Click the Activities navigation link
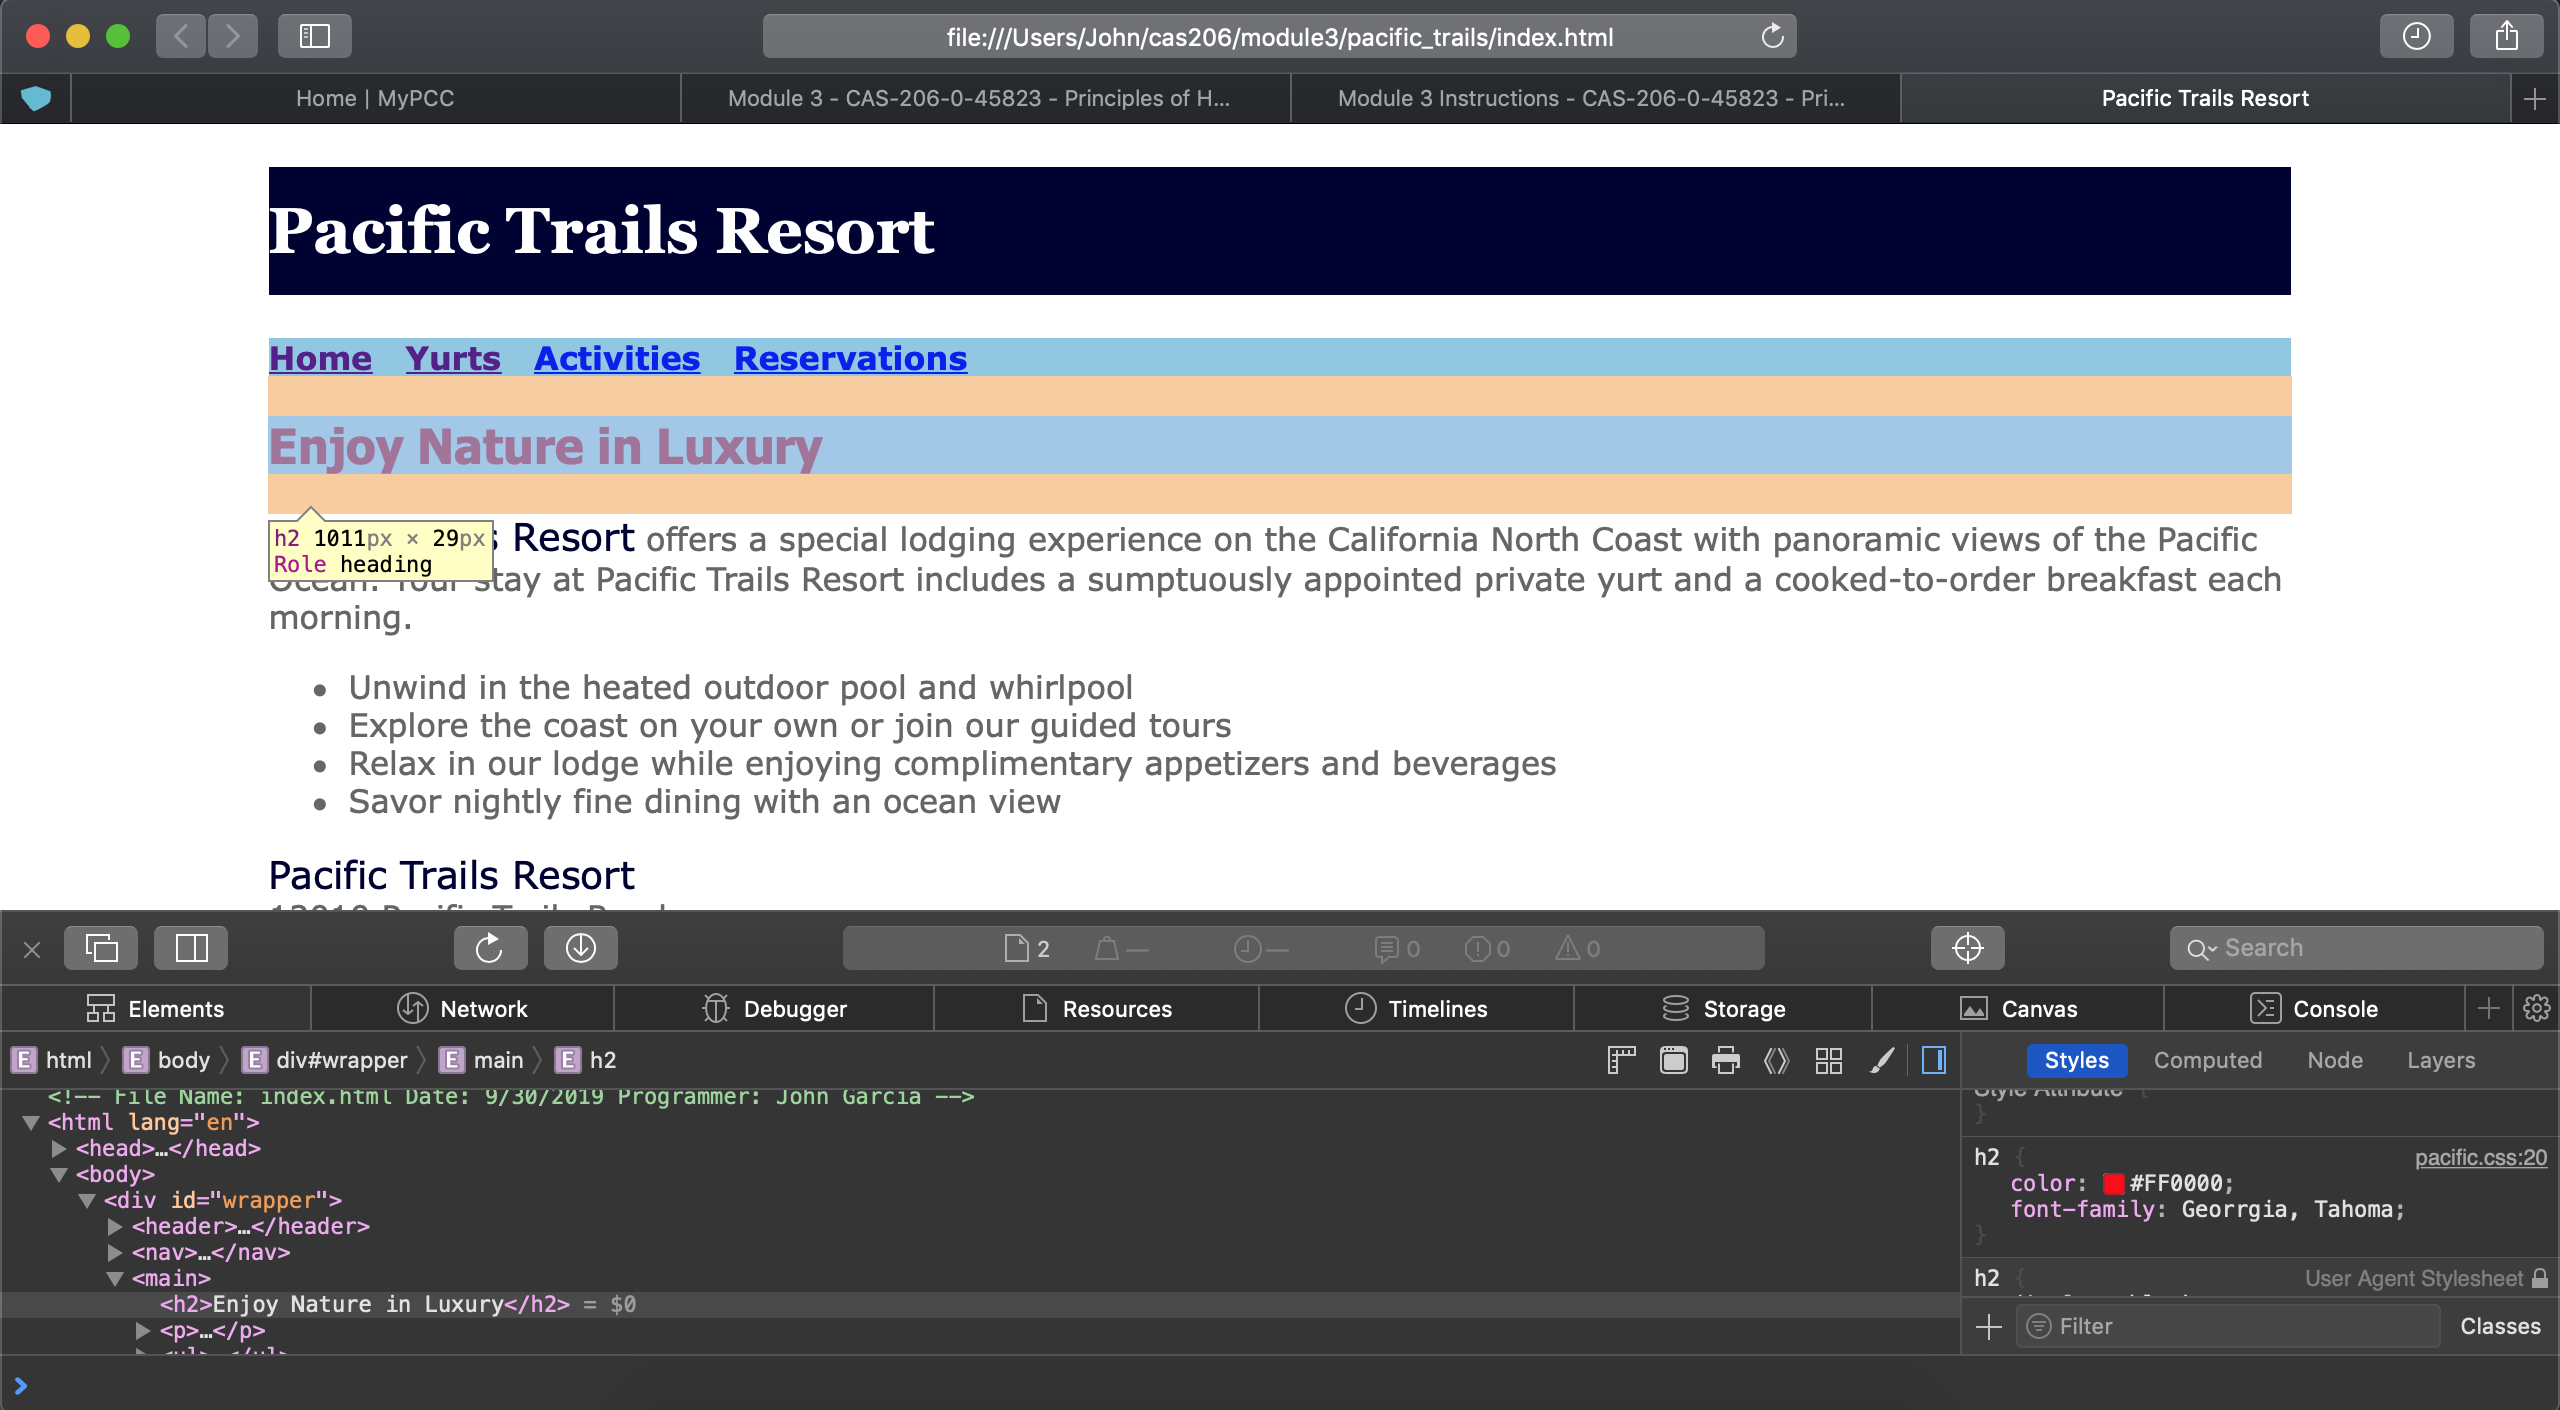 [617, 358]
